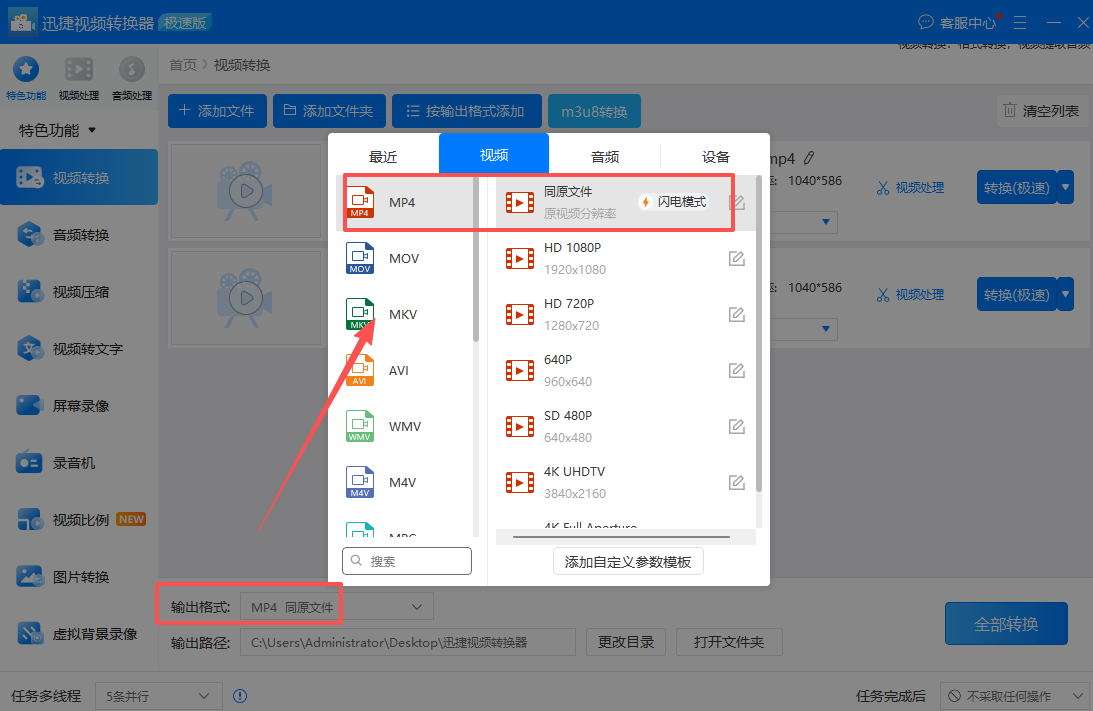Image resolution: width=1093 pixels, height=711 pixels.
Task: Click the 全部转换 convert all button
Action: click(x=1006, y=623)
